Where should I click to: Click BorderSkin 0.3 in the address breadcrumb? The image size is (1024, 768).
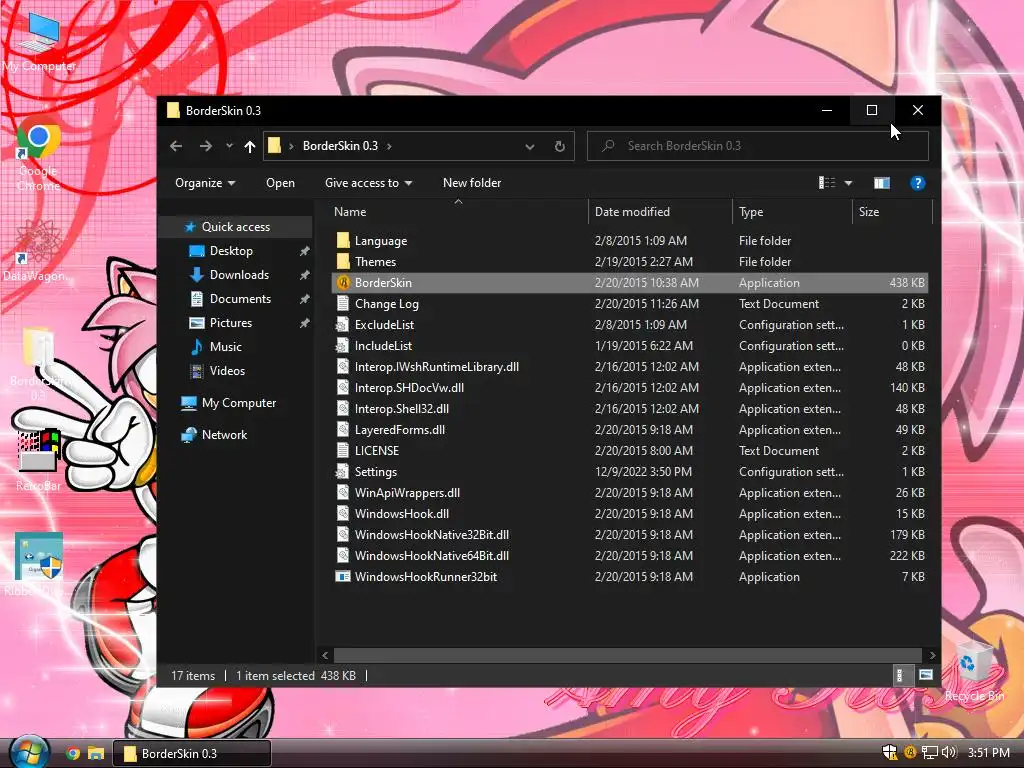tap(340, 146)
